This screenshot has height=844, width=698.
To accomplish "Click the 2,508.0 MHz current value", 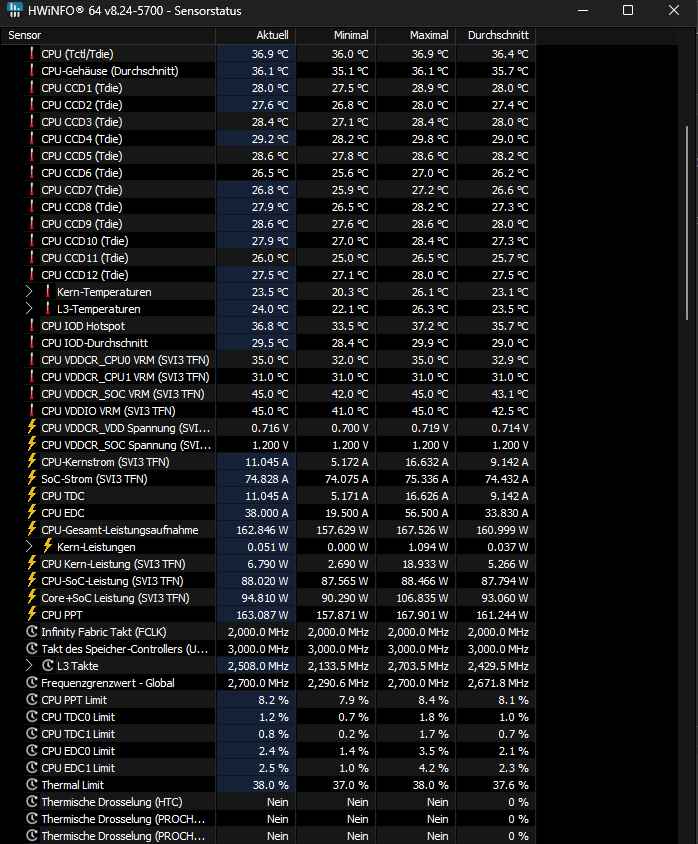I will (258, 666).
